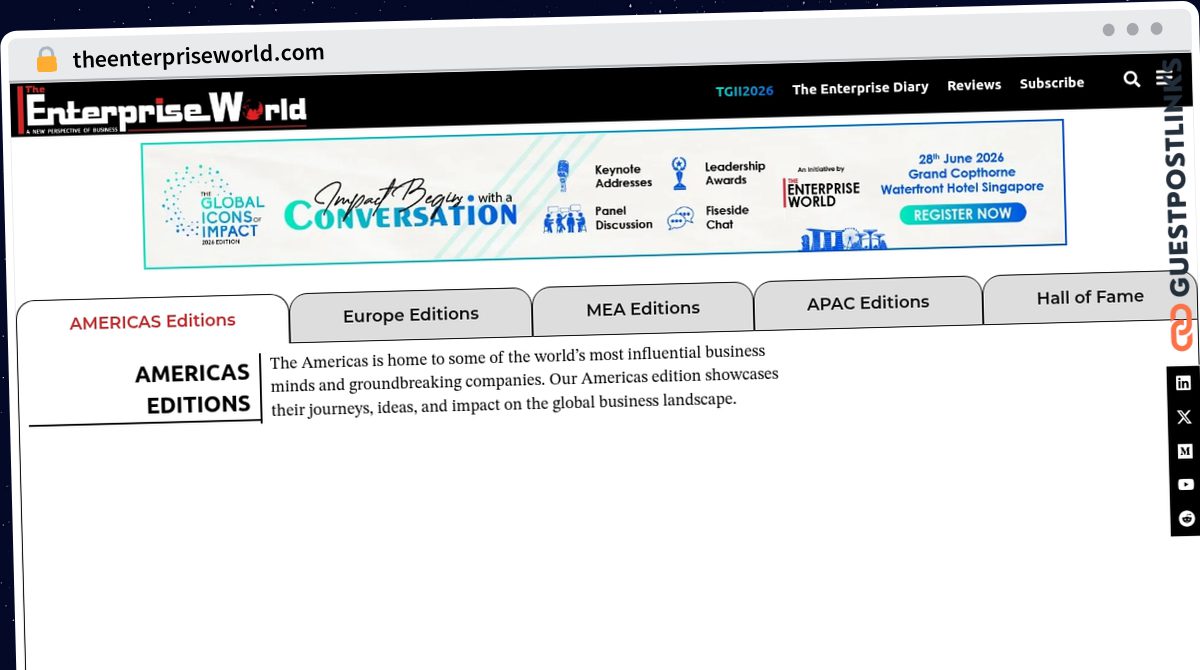This screenshot has width=1200, height=670.
Task: Click the Subscribe link
Action: coord(1052,83)
